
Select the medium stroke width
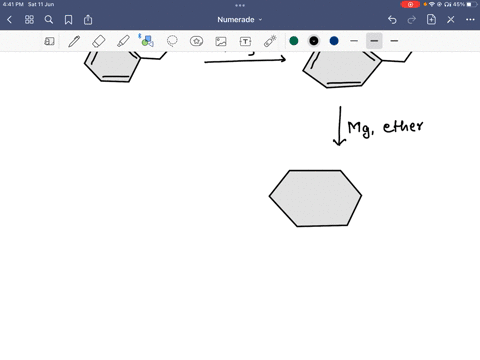coord(374,41)
